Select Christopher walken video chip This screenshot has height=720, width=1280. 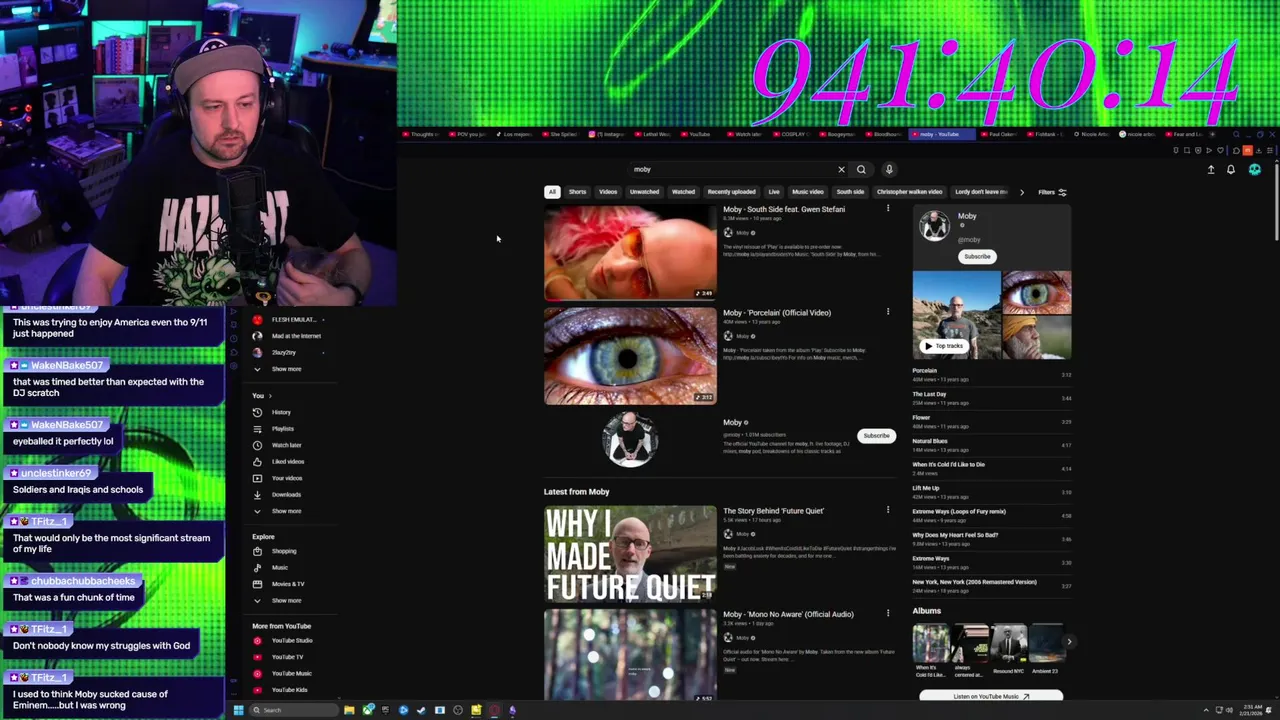(x=909, y=192)
